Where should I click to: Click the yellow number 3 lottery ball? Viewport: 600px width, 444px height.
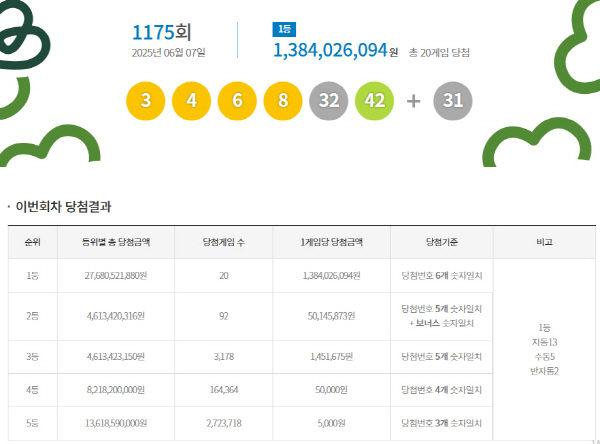pos(146,101)
